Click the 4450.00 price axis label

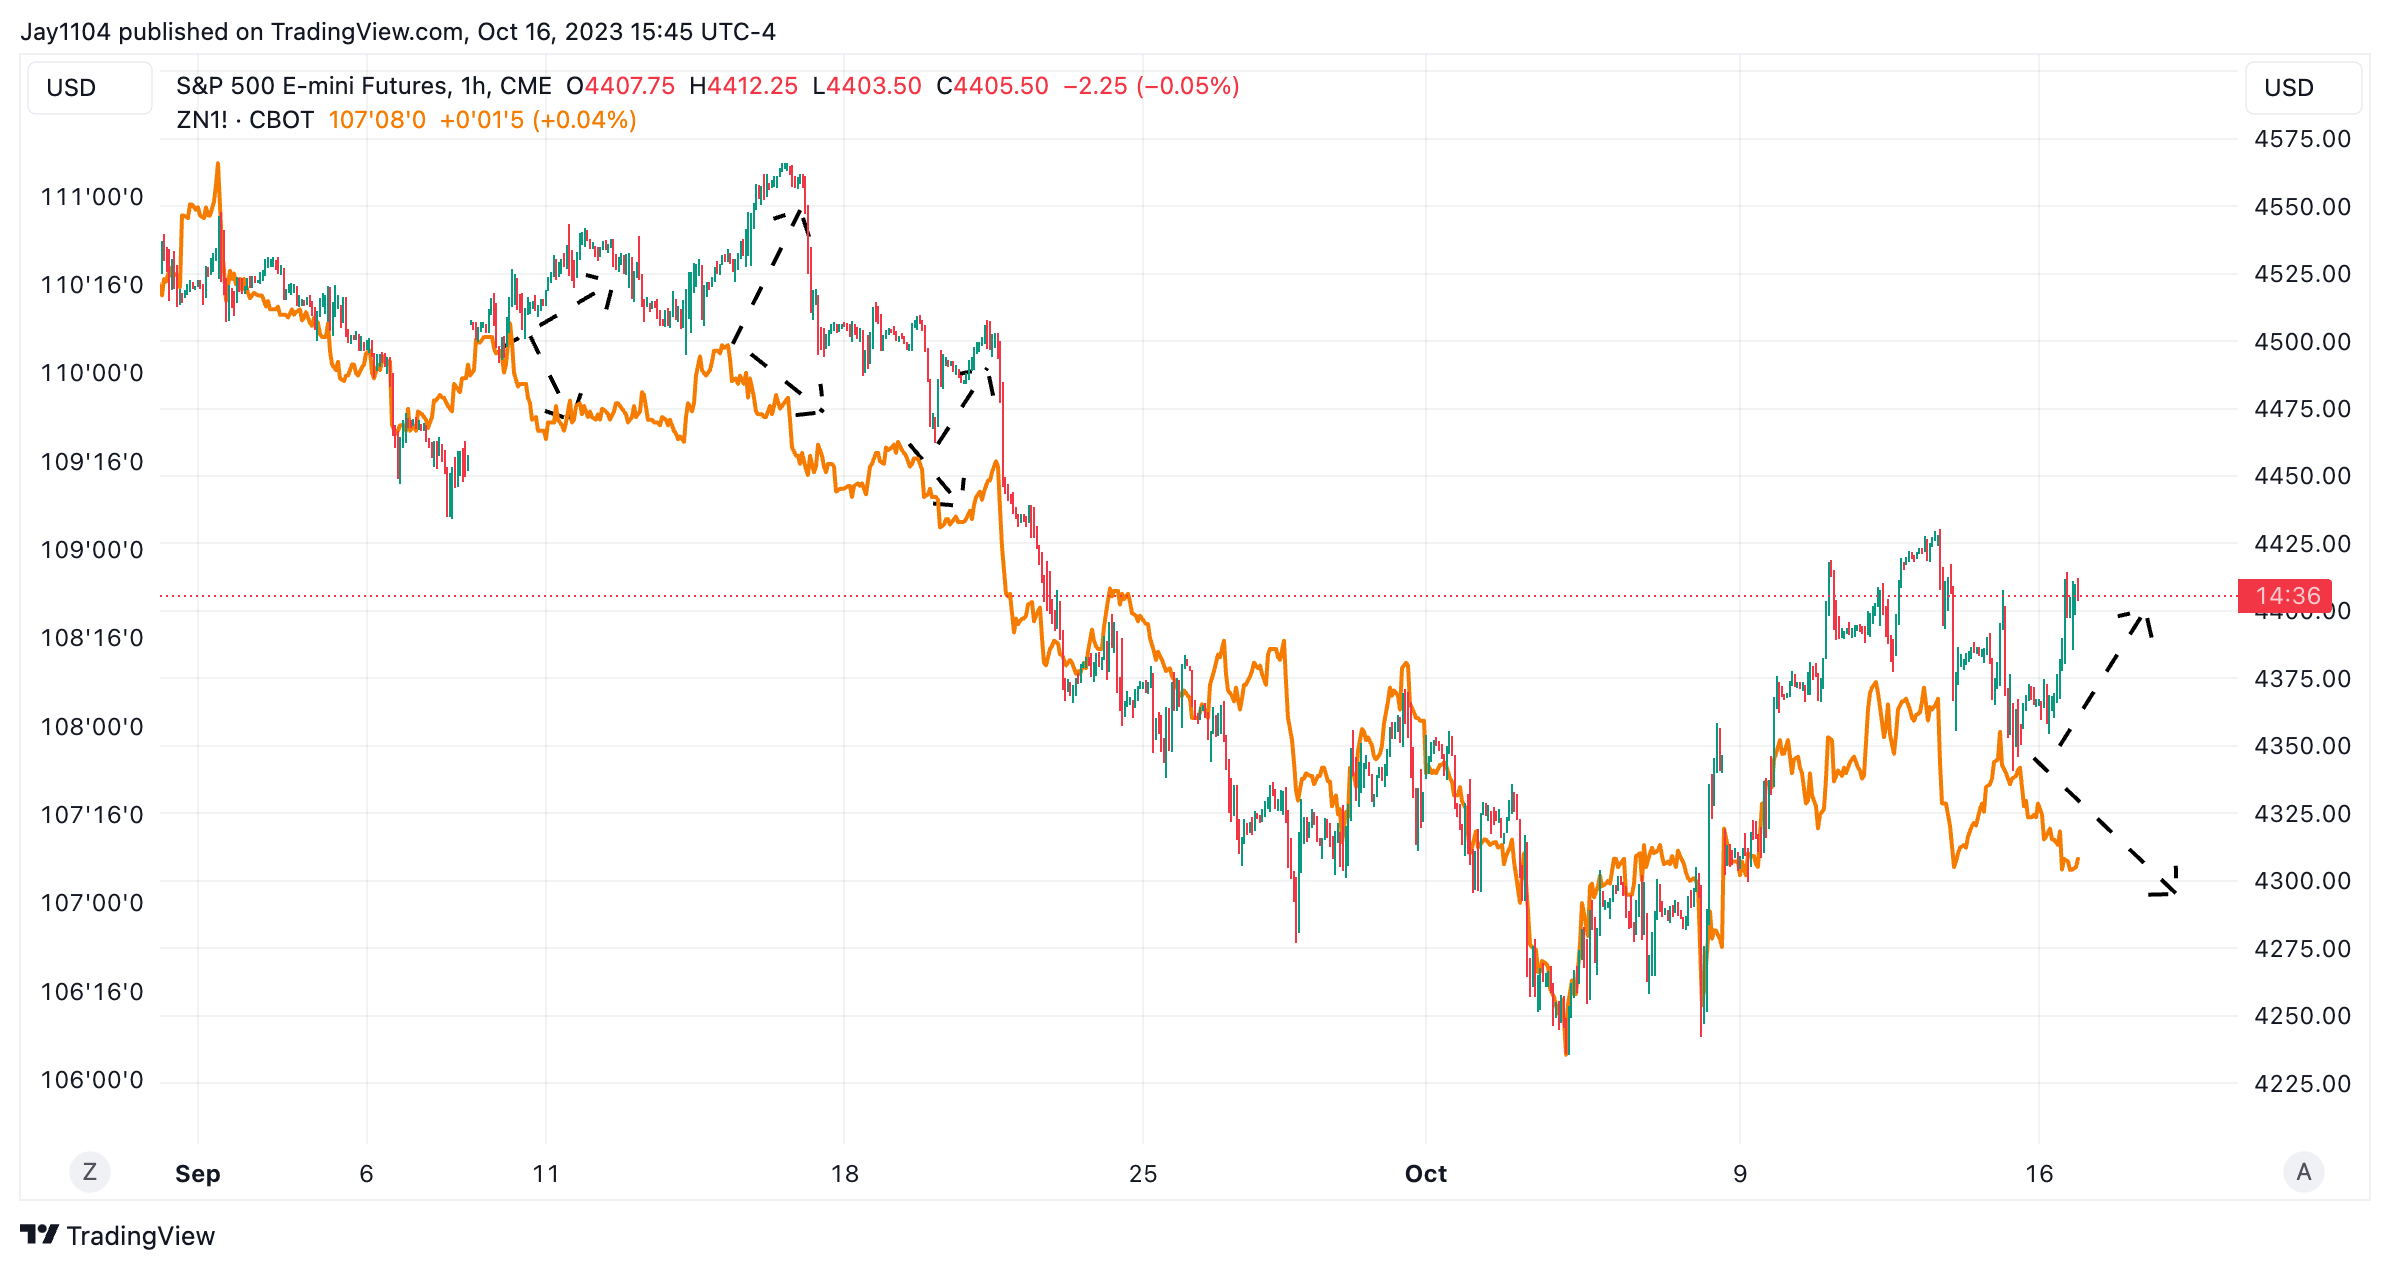2302,476
